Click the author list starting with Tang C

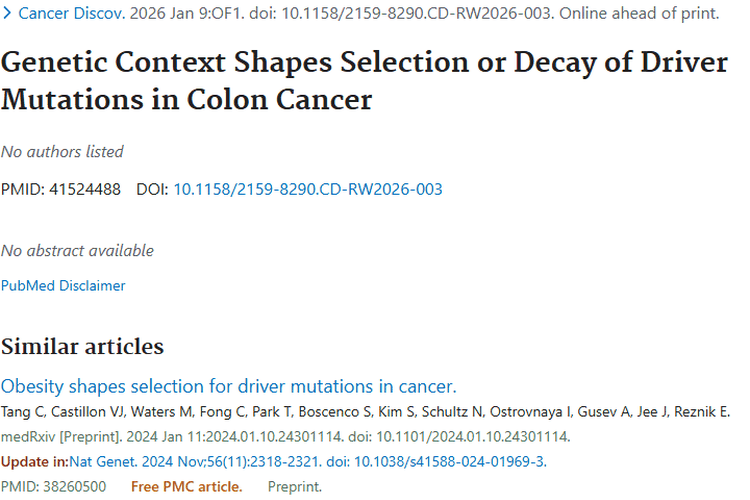(364, 412)
